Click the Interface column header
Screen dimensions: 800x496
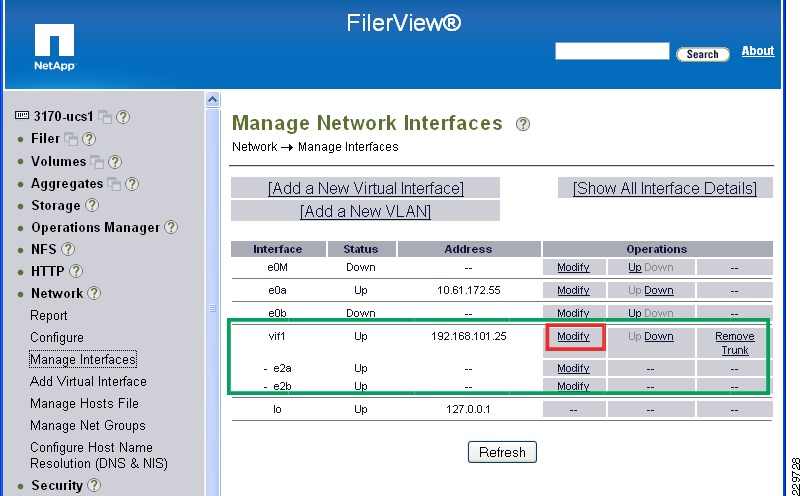point(278,249)
